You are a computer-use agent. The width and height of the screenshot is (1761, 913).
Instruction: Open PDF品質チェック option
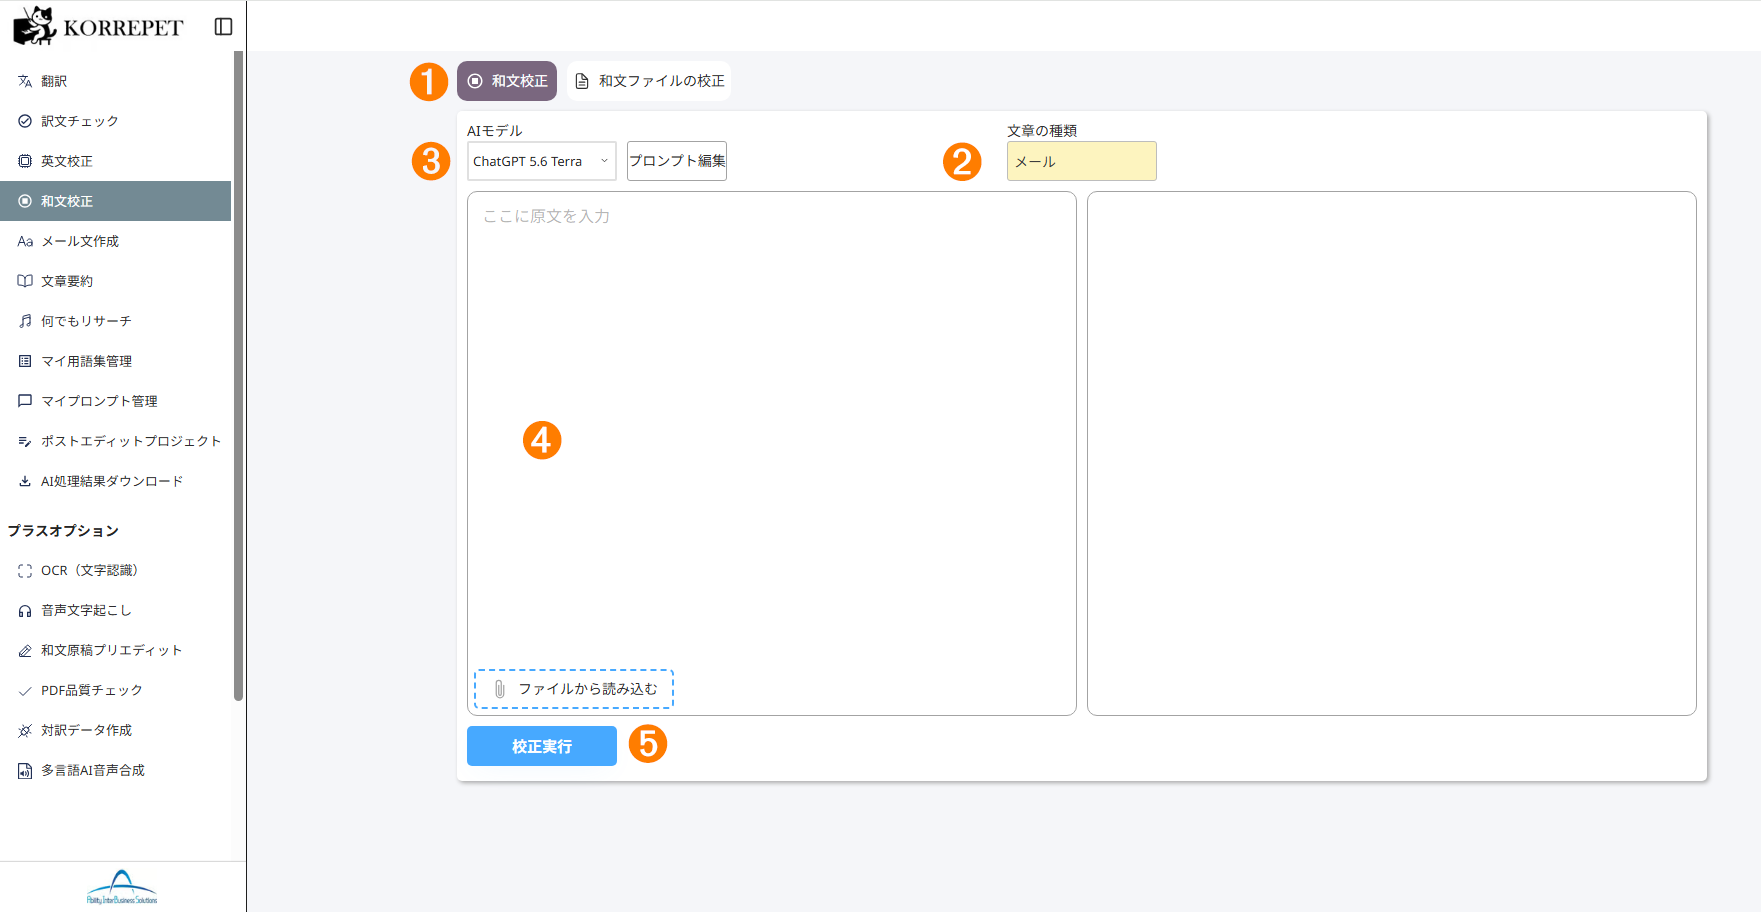[x=115, y=690]
